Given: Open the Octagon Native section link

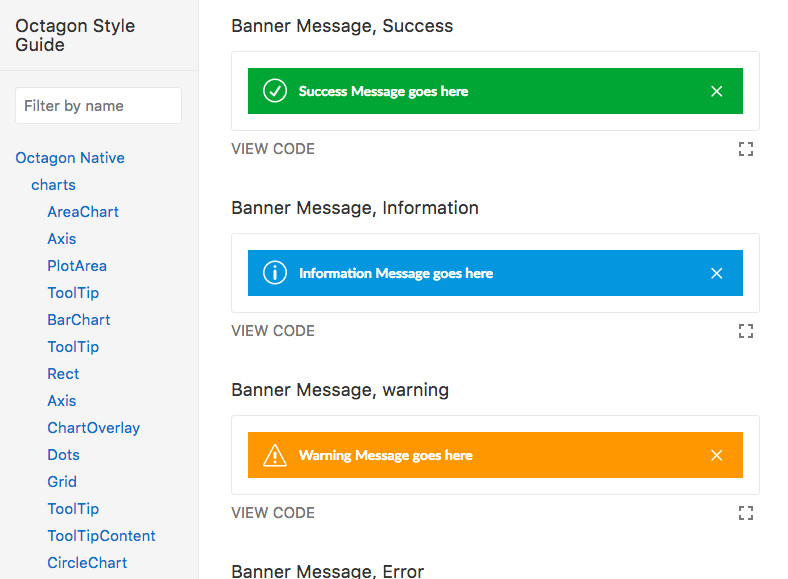Looking at the screenshot, I should point(70,158).
